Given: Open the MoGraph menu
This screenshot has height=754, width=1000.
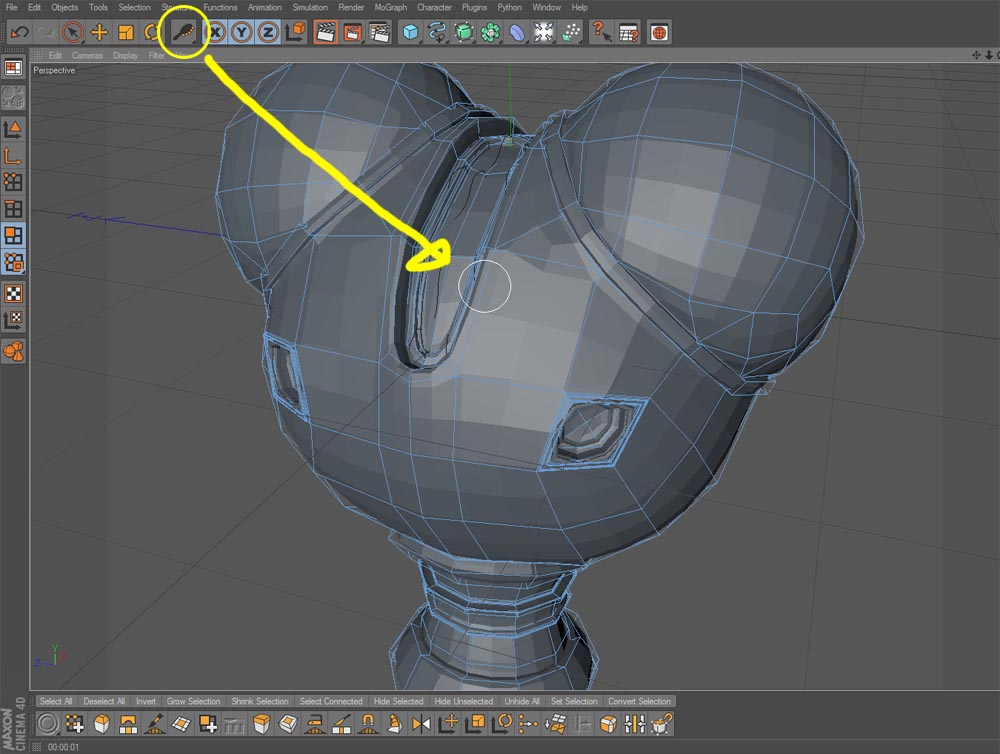Looking at the screenshot, I should pyautogui.click(x=390, y=7).
